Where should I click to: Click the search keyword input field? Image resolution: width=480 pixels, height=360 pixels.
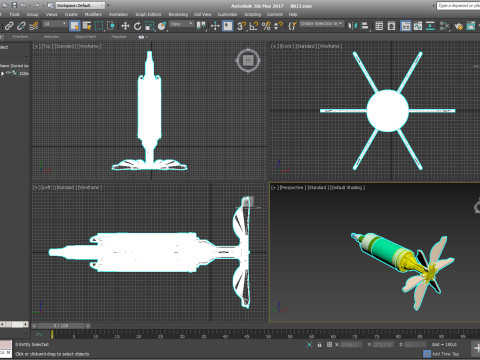458,6
